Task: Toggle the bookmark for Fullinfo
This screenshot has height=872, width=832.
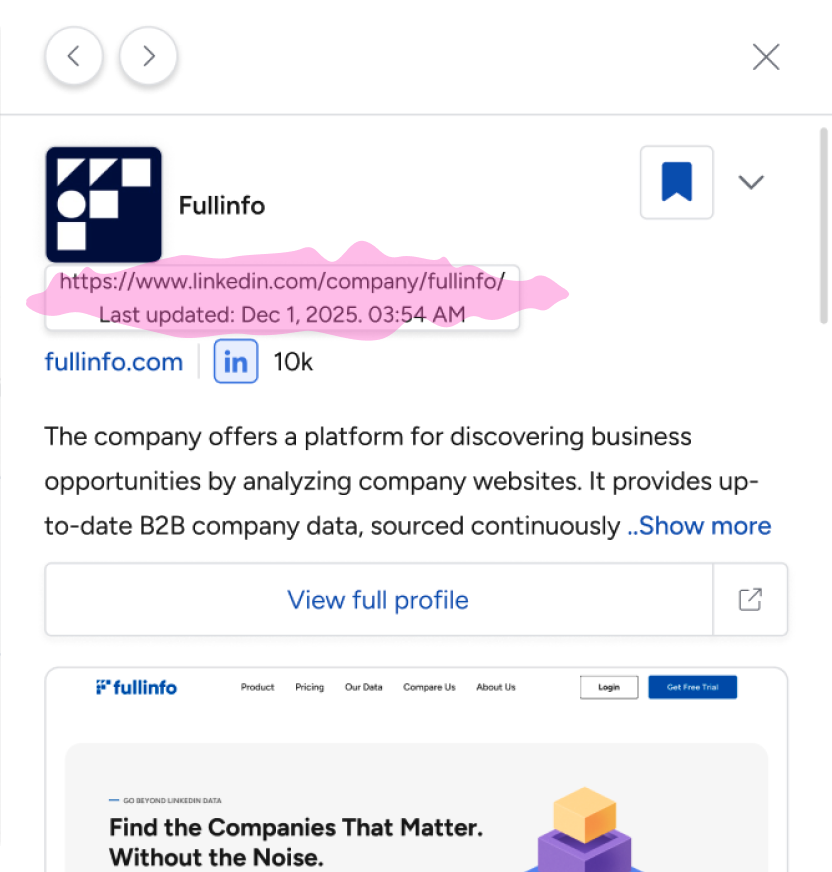Action: click(677, 182)
